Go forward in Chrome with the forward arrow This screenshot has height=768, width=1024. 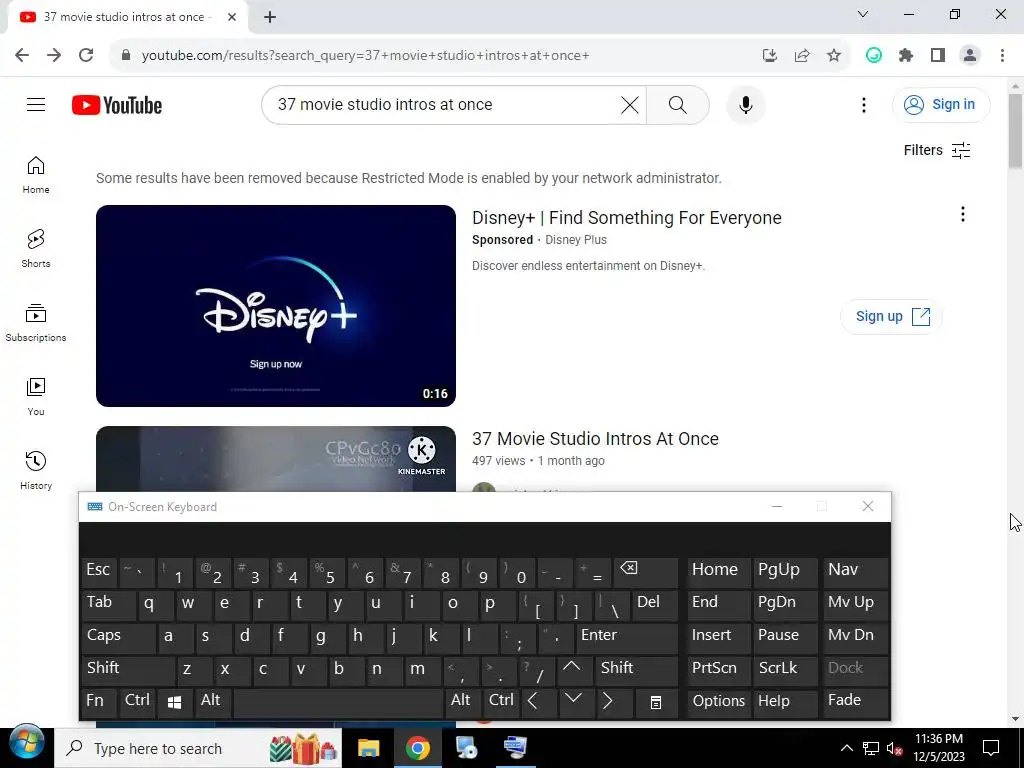[54, 55]
